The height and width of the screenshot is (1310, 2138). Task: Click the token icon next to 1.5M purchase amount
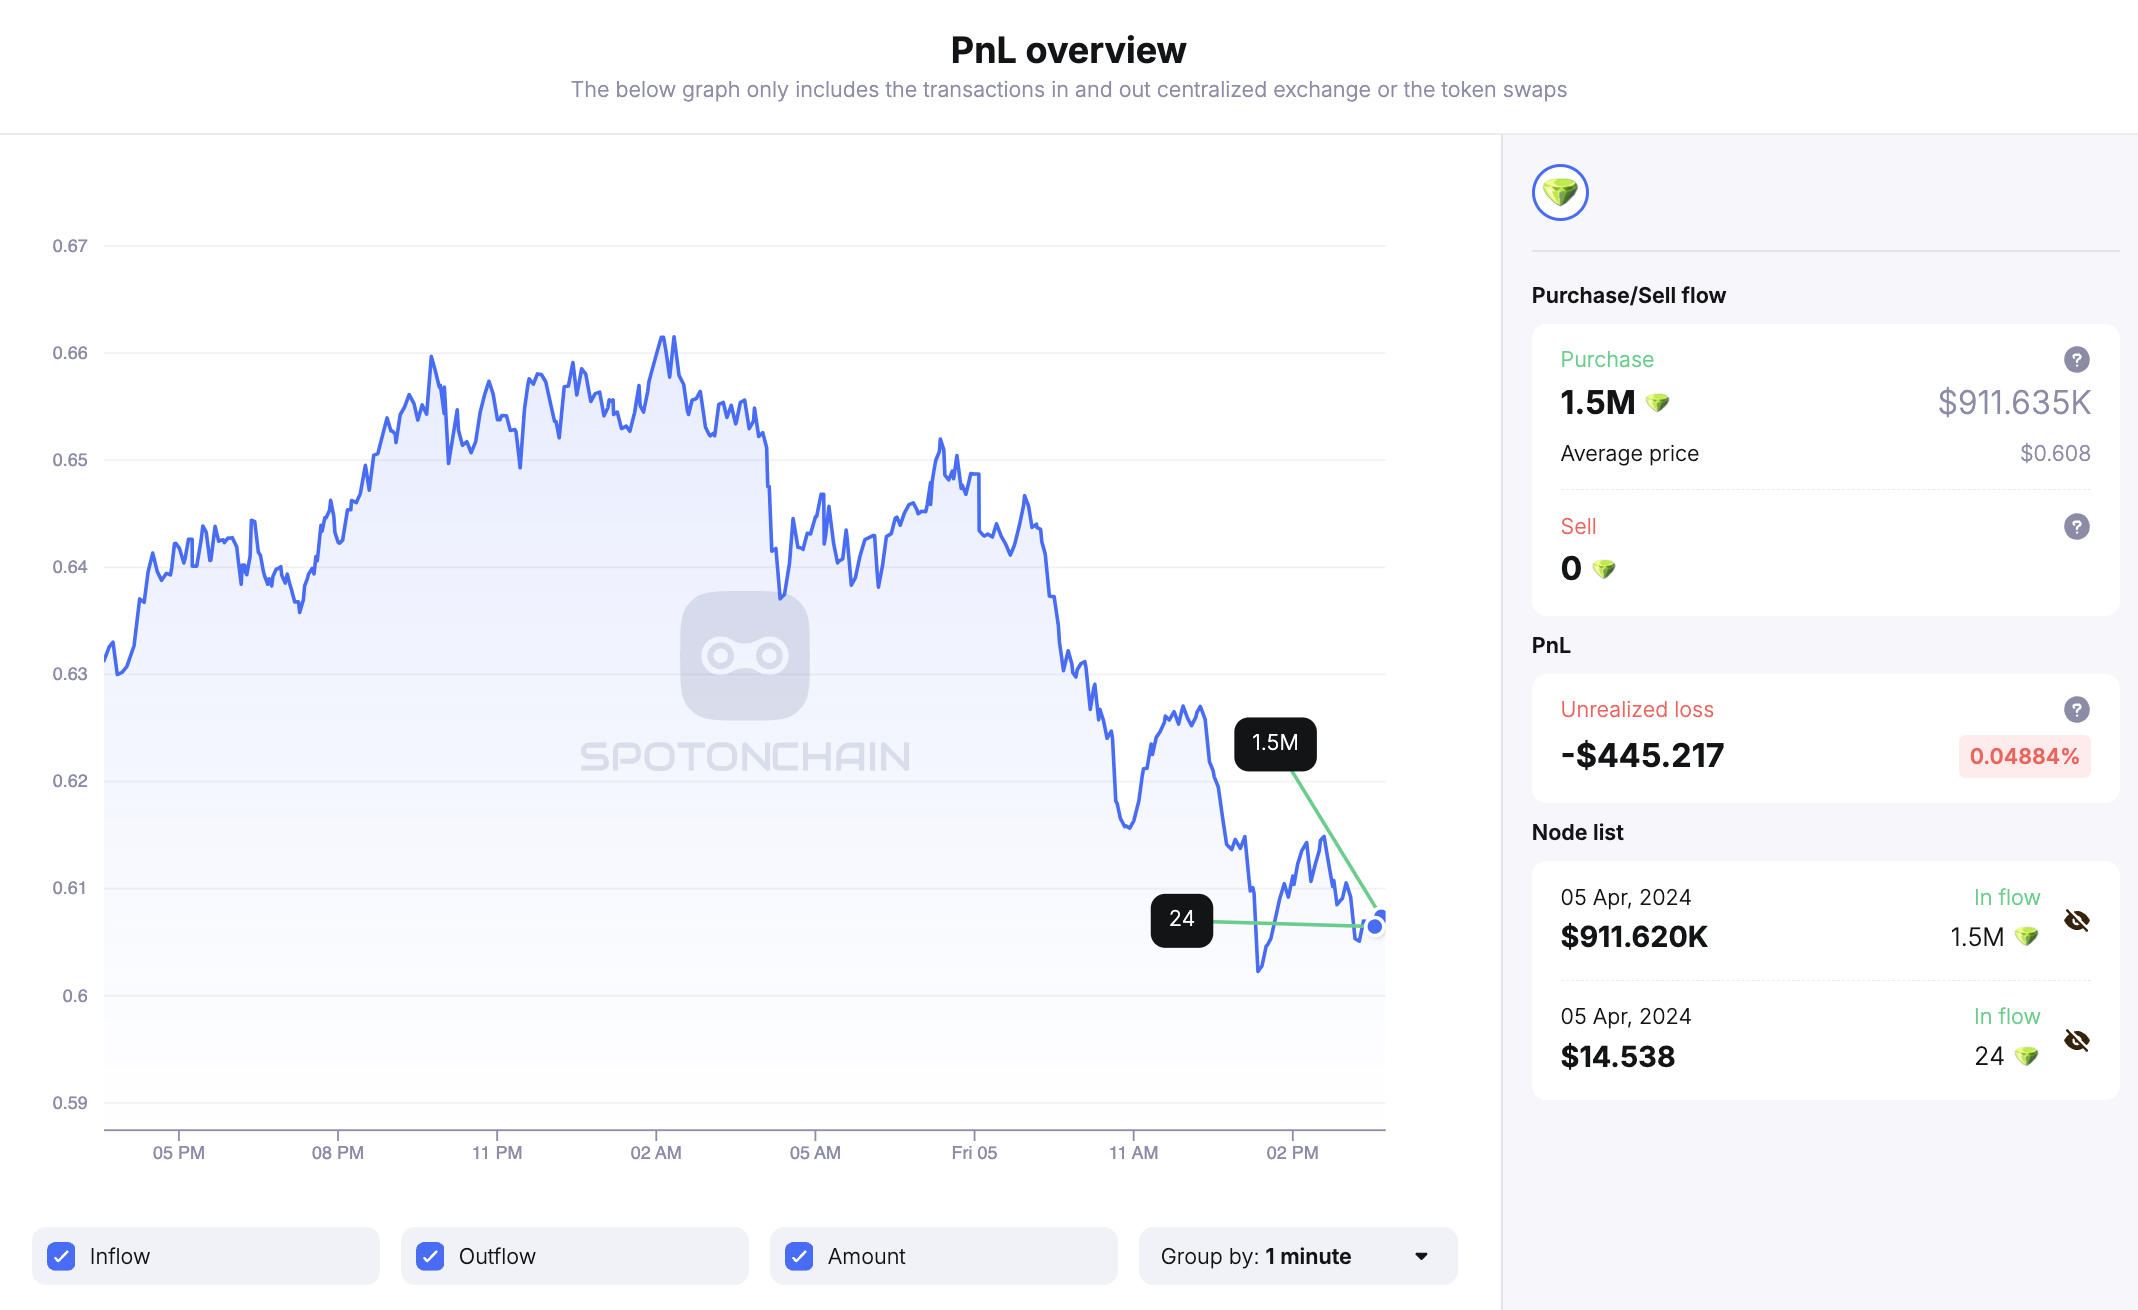1659,402
